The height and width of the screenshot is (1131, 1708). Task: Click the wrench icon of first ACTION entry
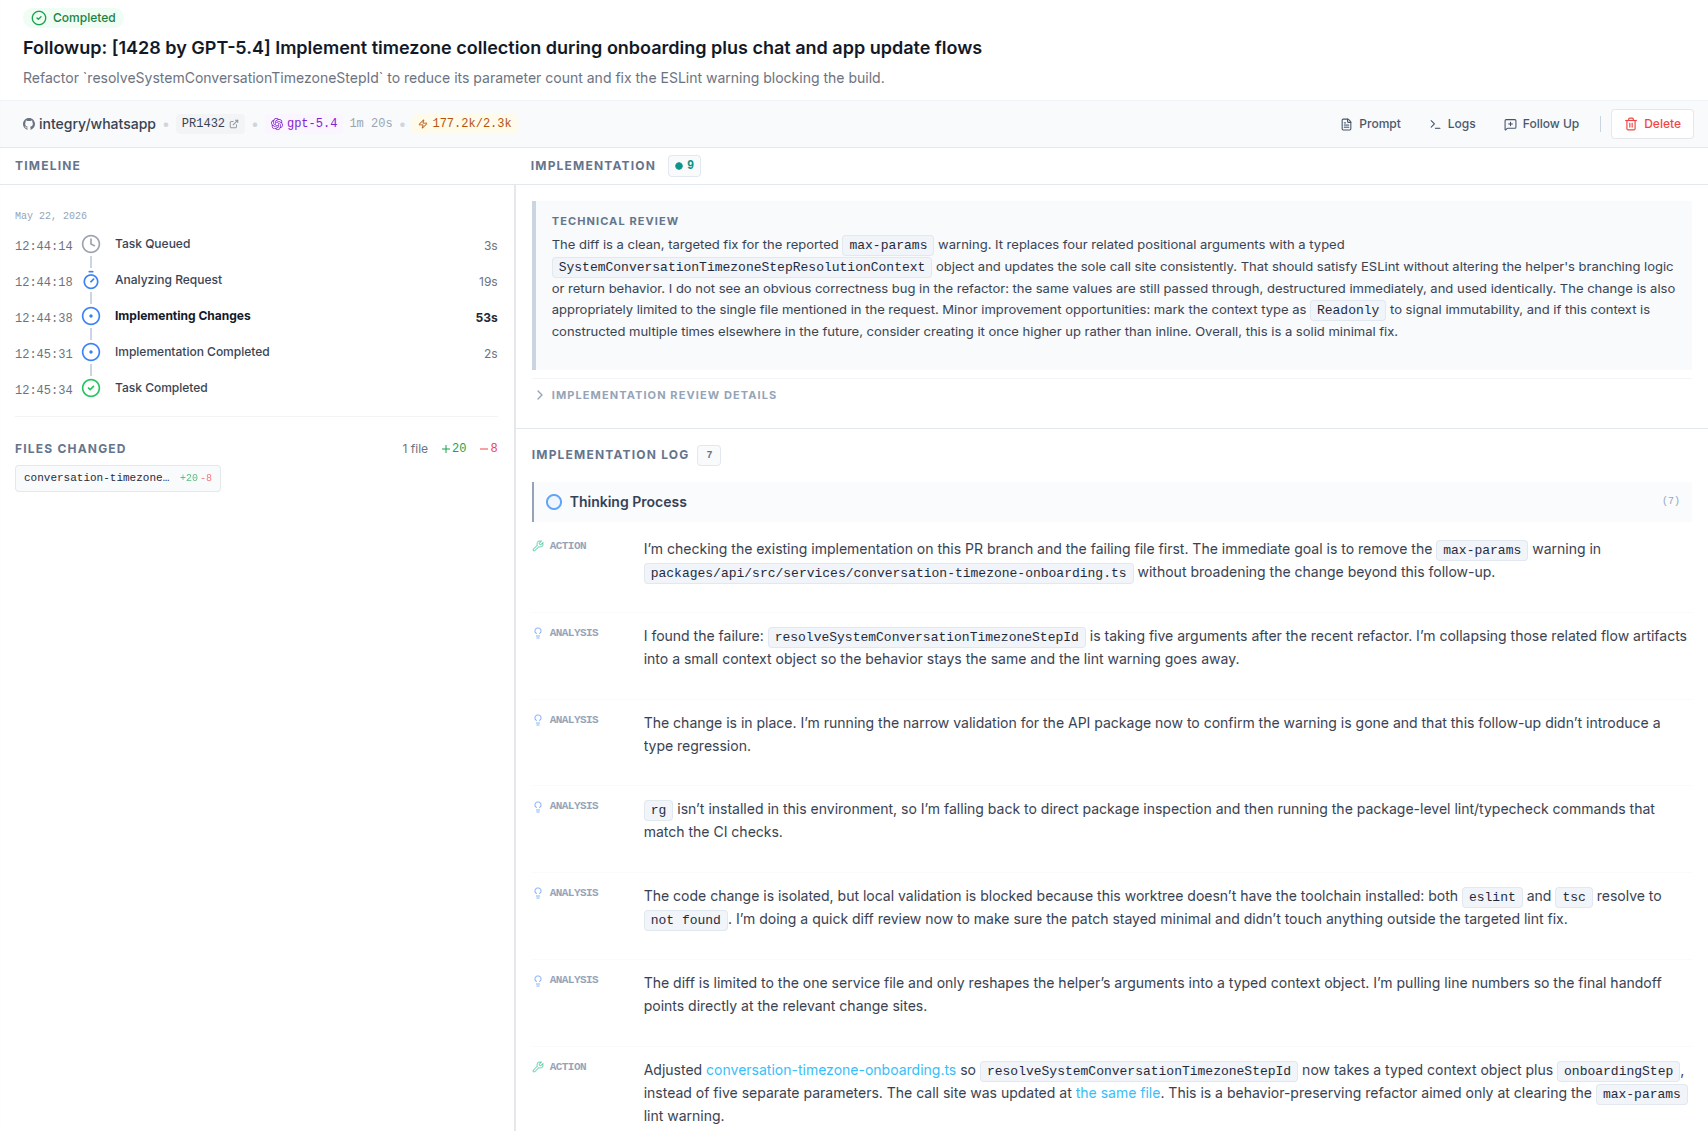(x=538, y=546)
